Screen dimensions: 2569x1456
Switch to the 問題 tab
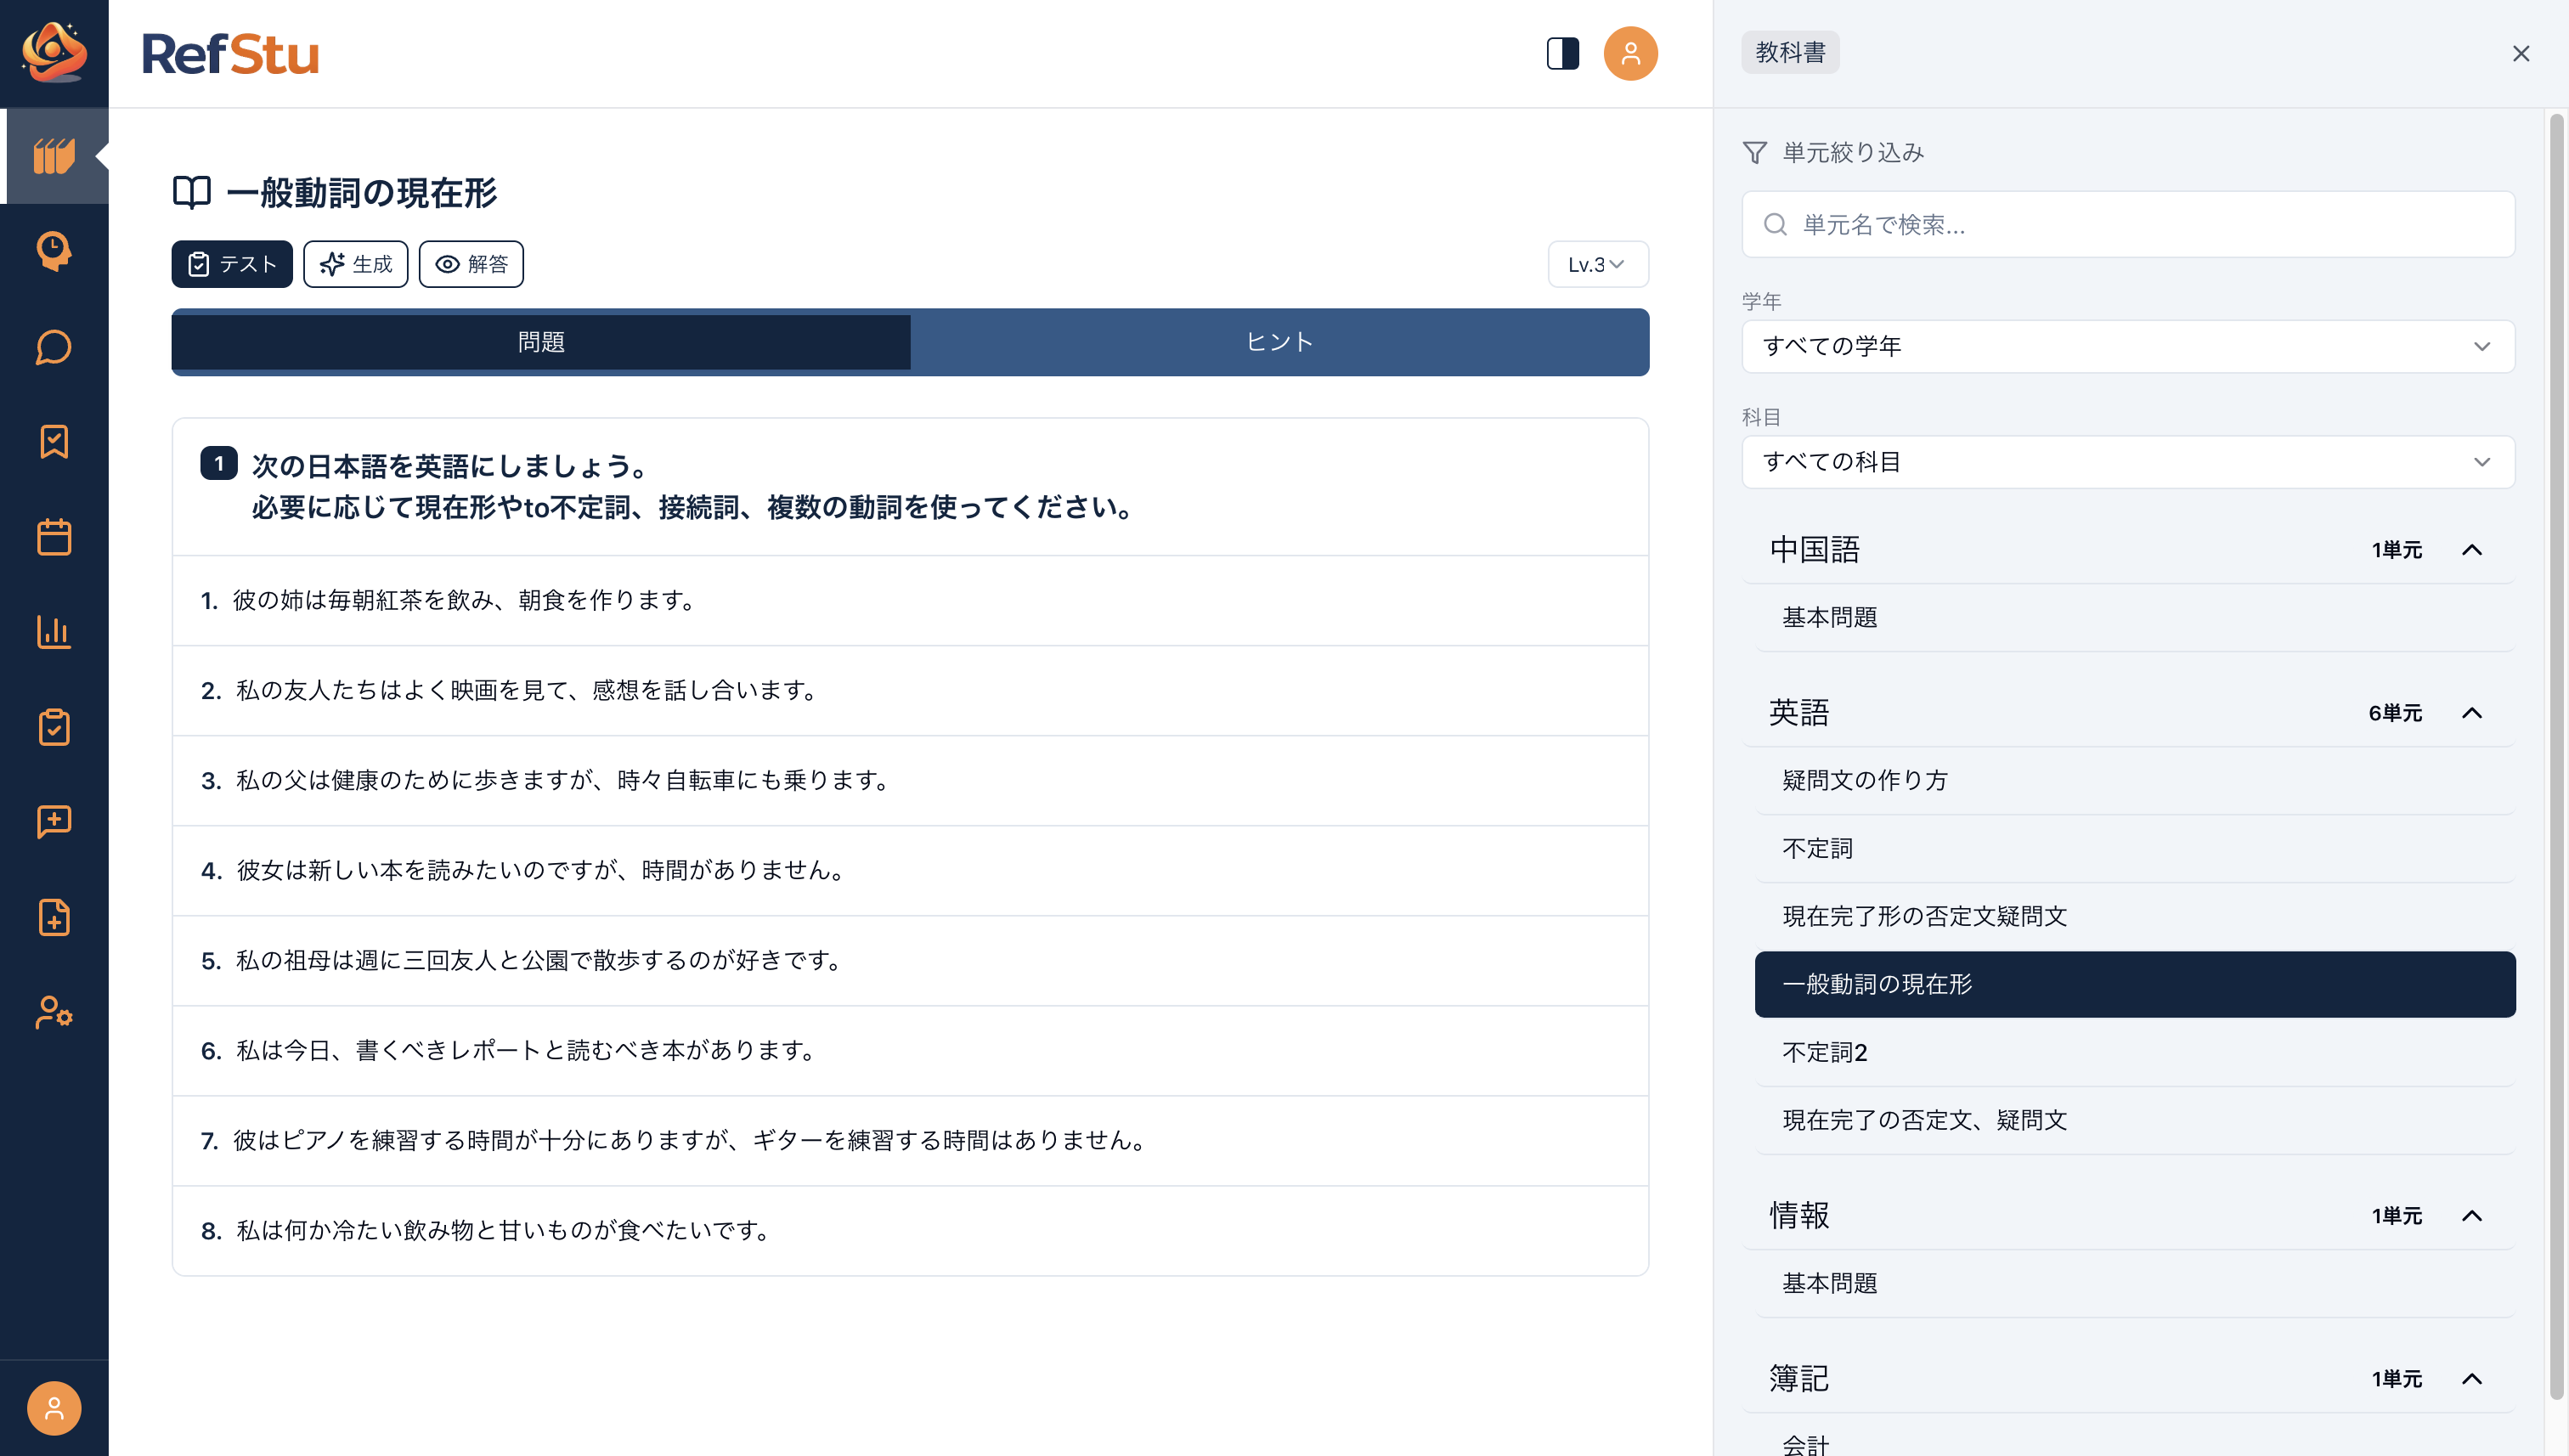(541, 342)
